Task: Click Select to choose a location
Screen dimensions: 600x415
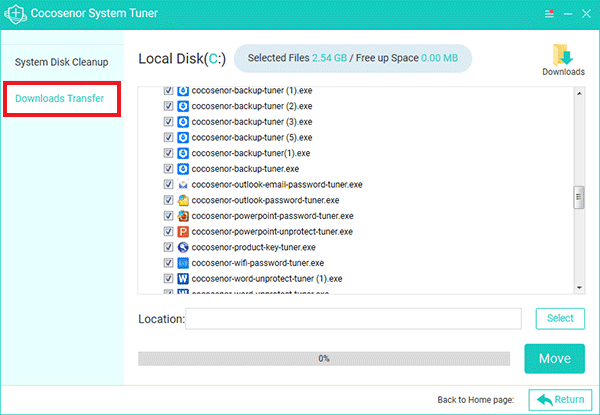Action: pyautogui.click(x=560, y=318)
